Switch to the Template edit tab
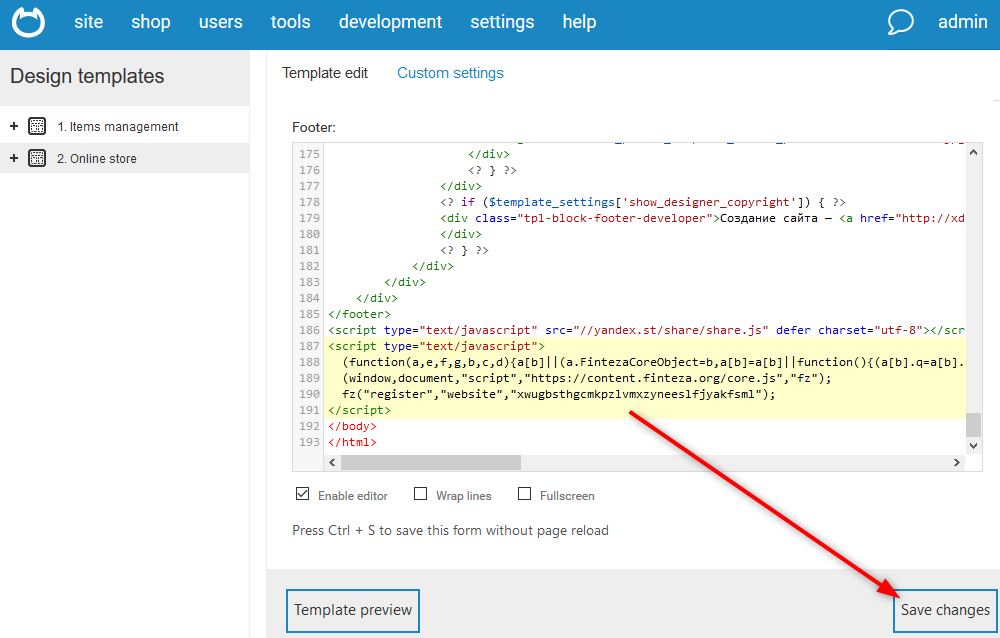Viewport: 1000px width, 638px height. [325, 73]
